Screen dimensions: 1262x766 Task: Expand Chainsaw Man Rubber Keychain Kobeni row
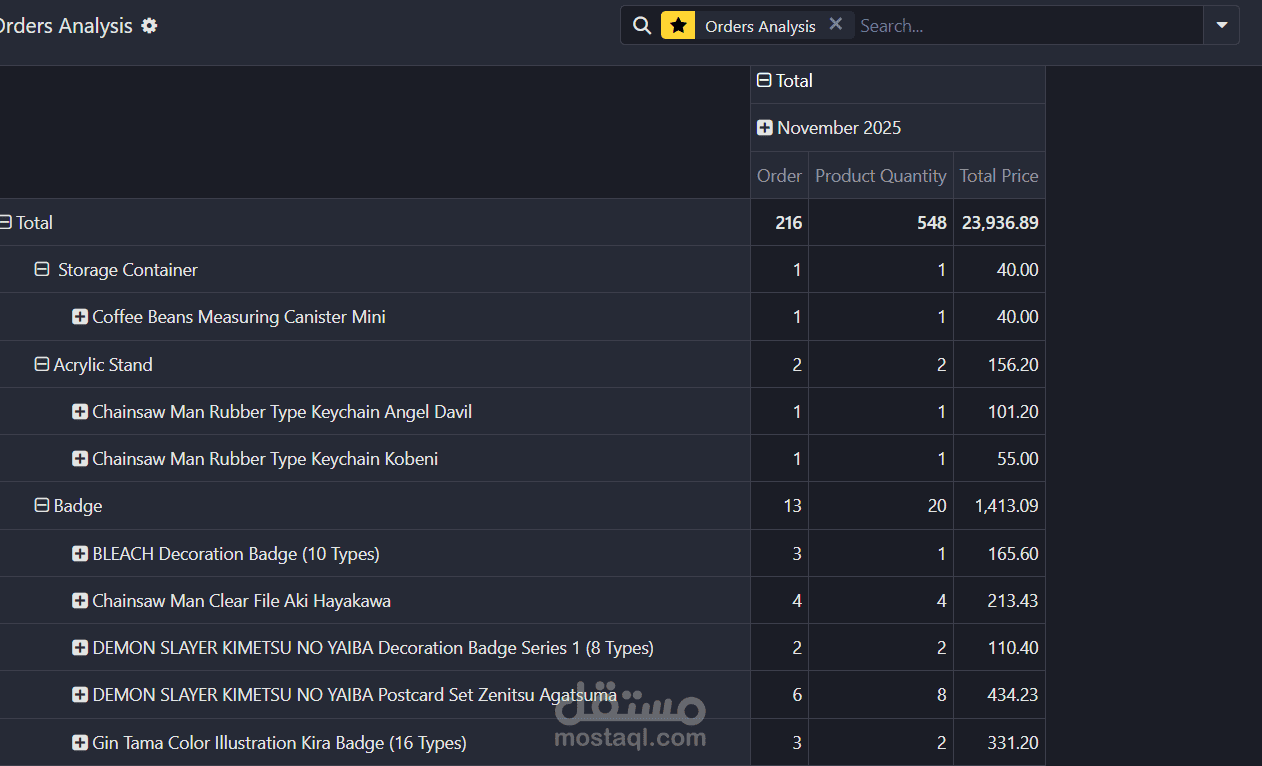click(x=80, y=459)
